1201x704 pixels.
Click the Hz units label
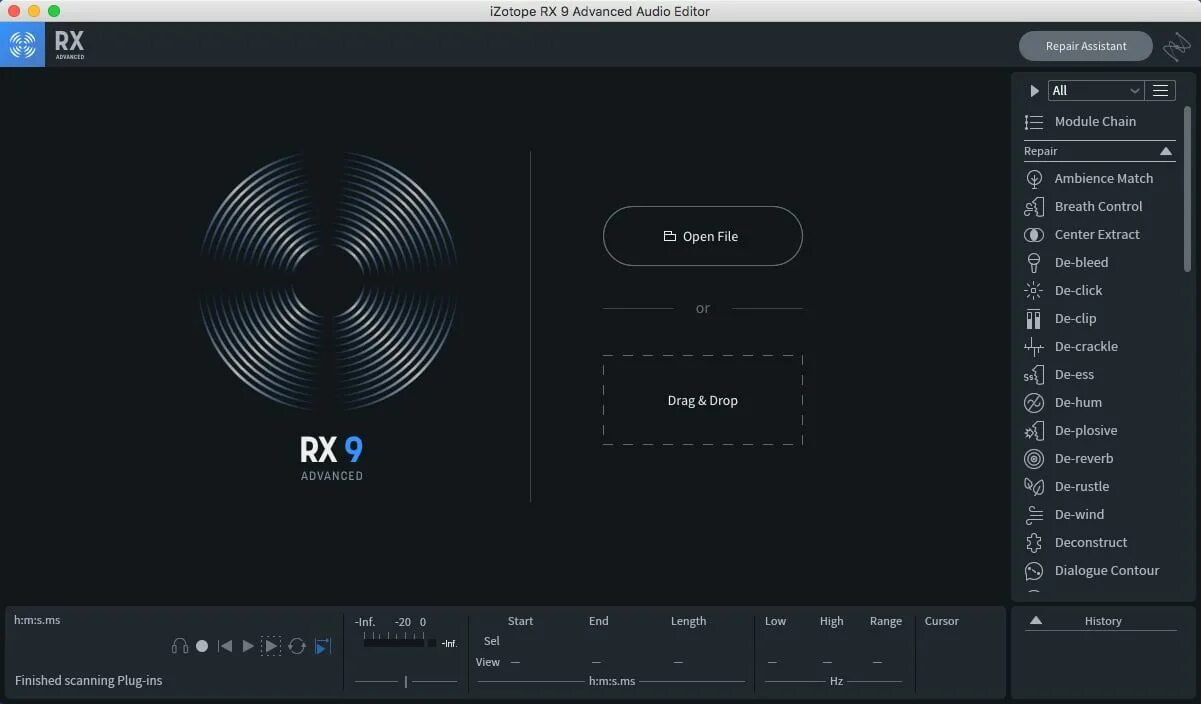(x=836, y=681)
